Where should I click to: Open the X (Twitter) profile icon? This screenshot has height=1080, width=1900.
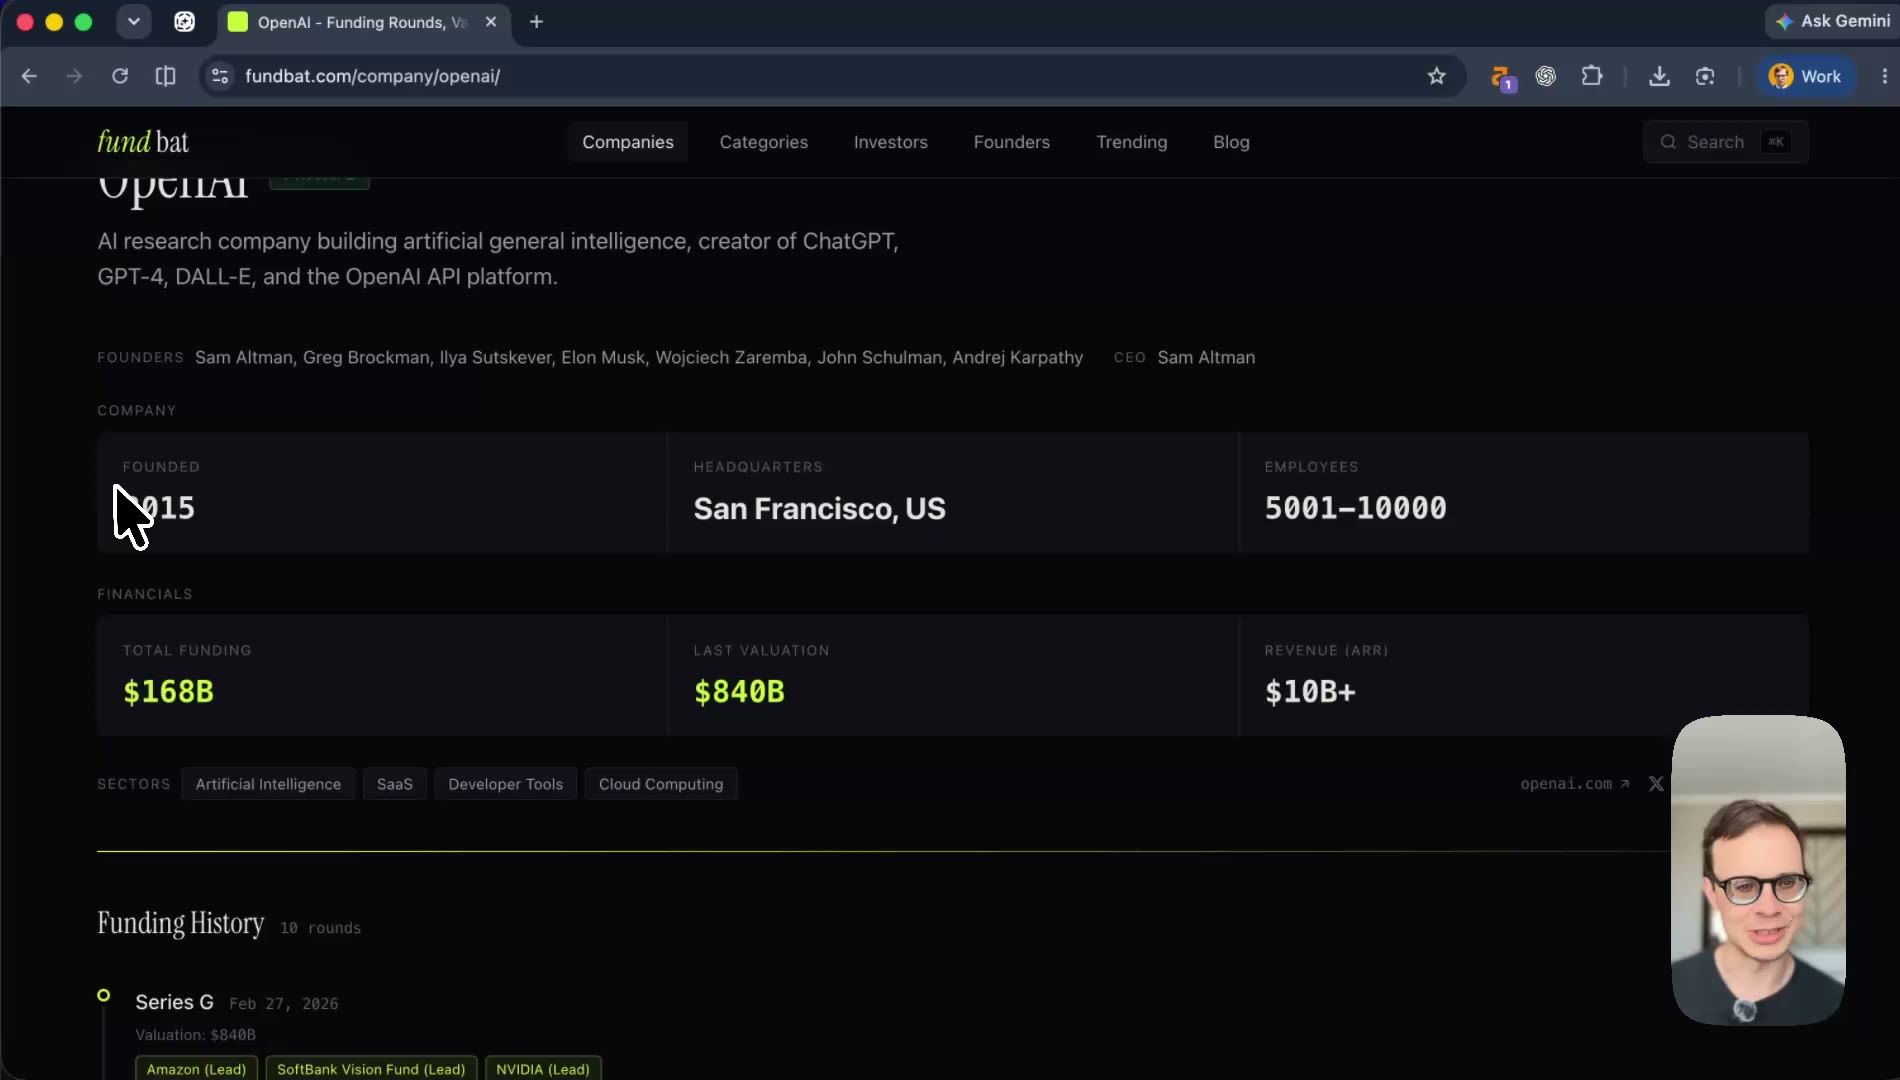click(x=1656, y=784)
